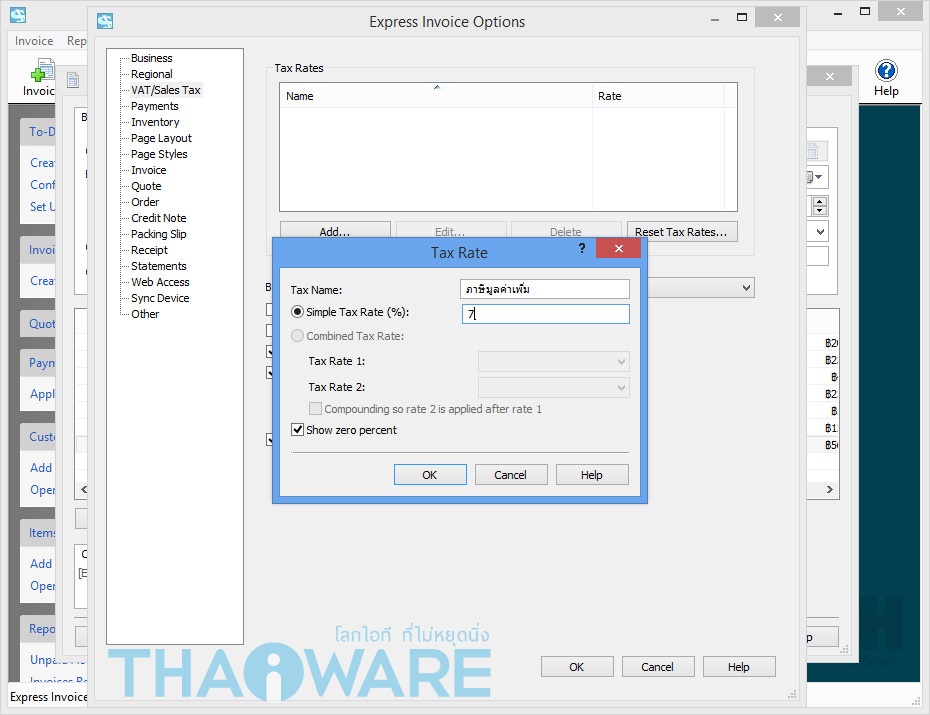Open the Invoice menu in main window
930x715 pixels.
(34, 41)
